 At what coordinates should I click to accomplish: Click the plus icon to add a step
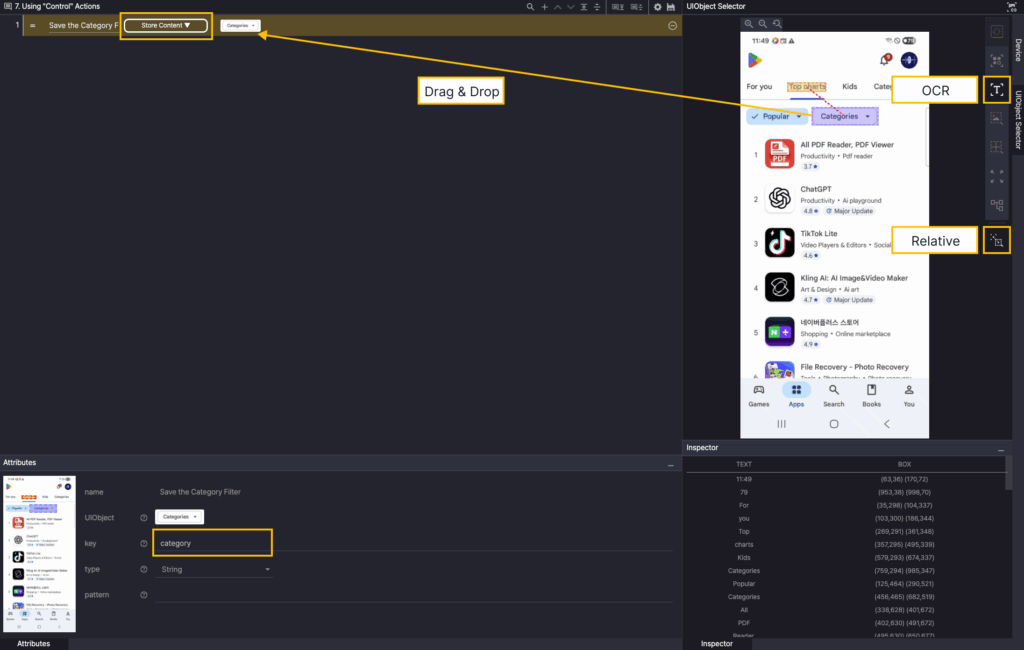544,7
